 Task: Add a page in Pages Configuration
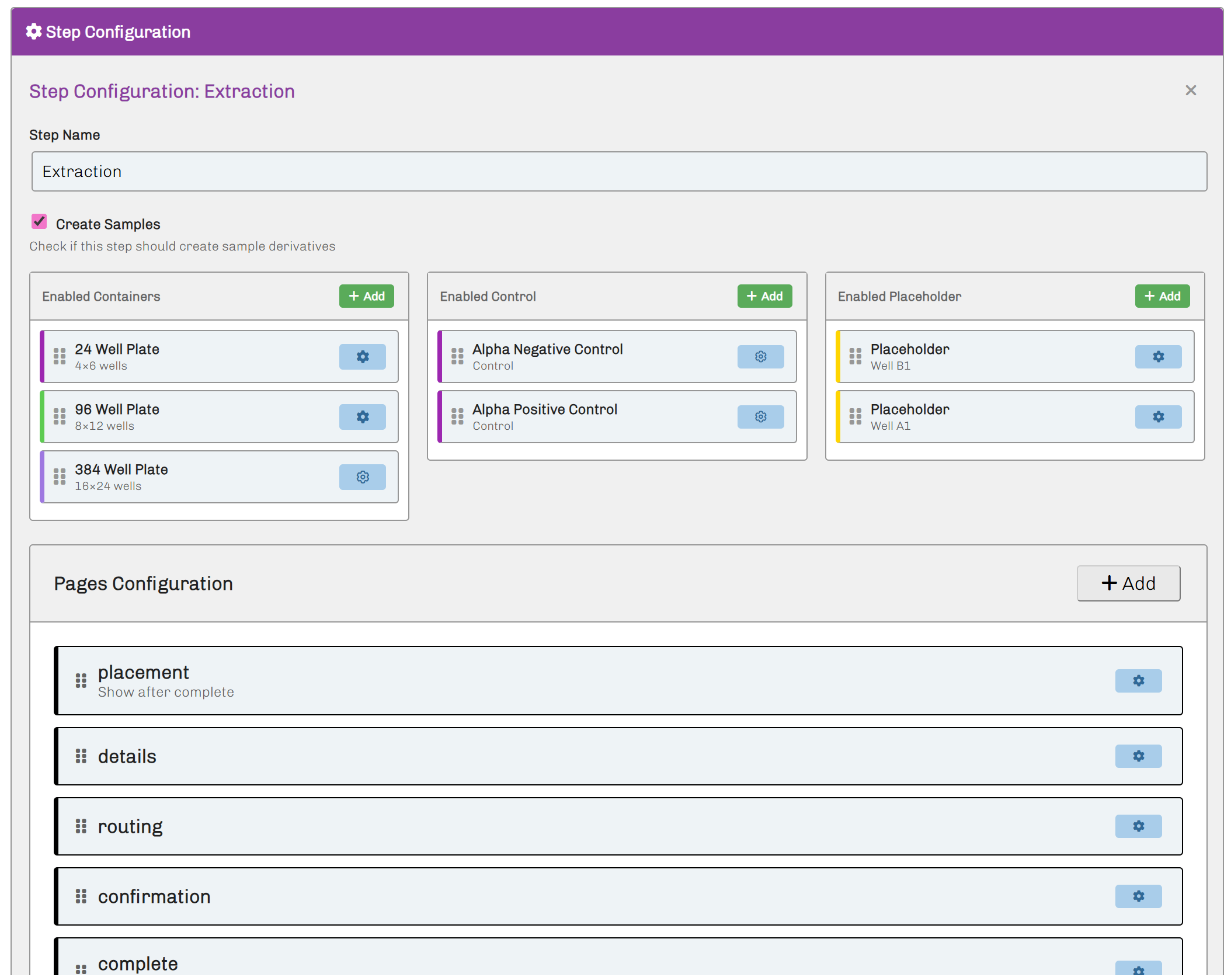tap(1128, 584)
